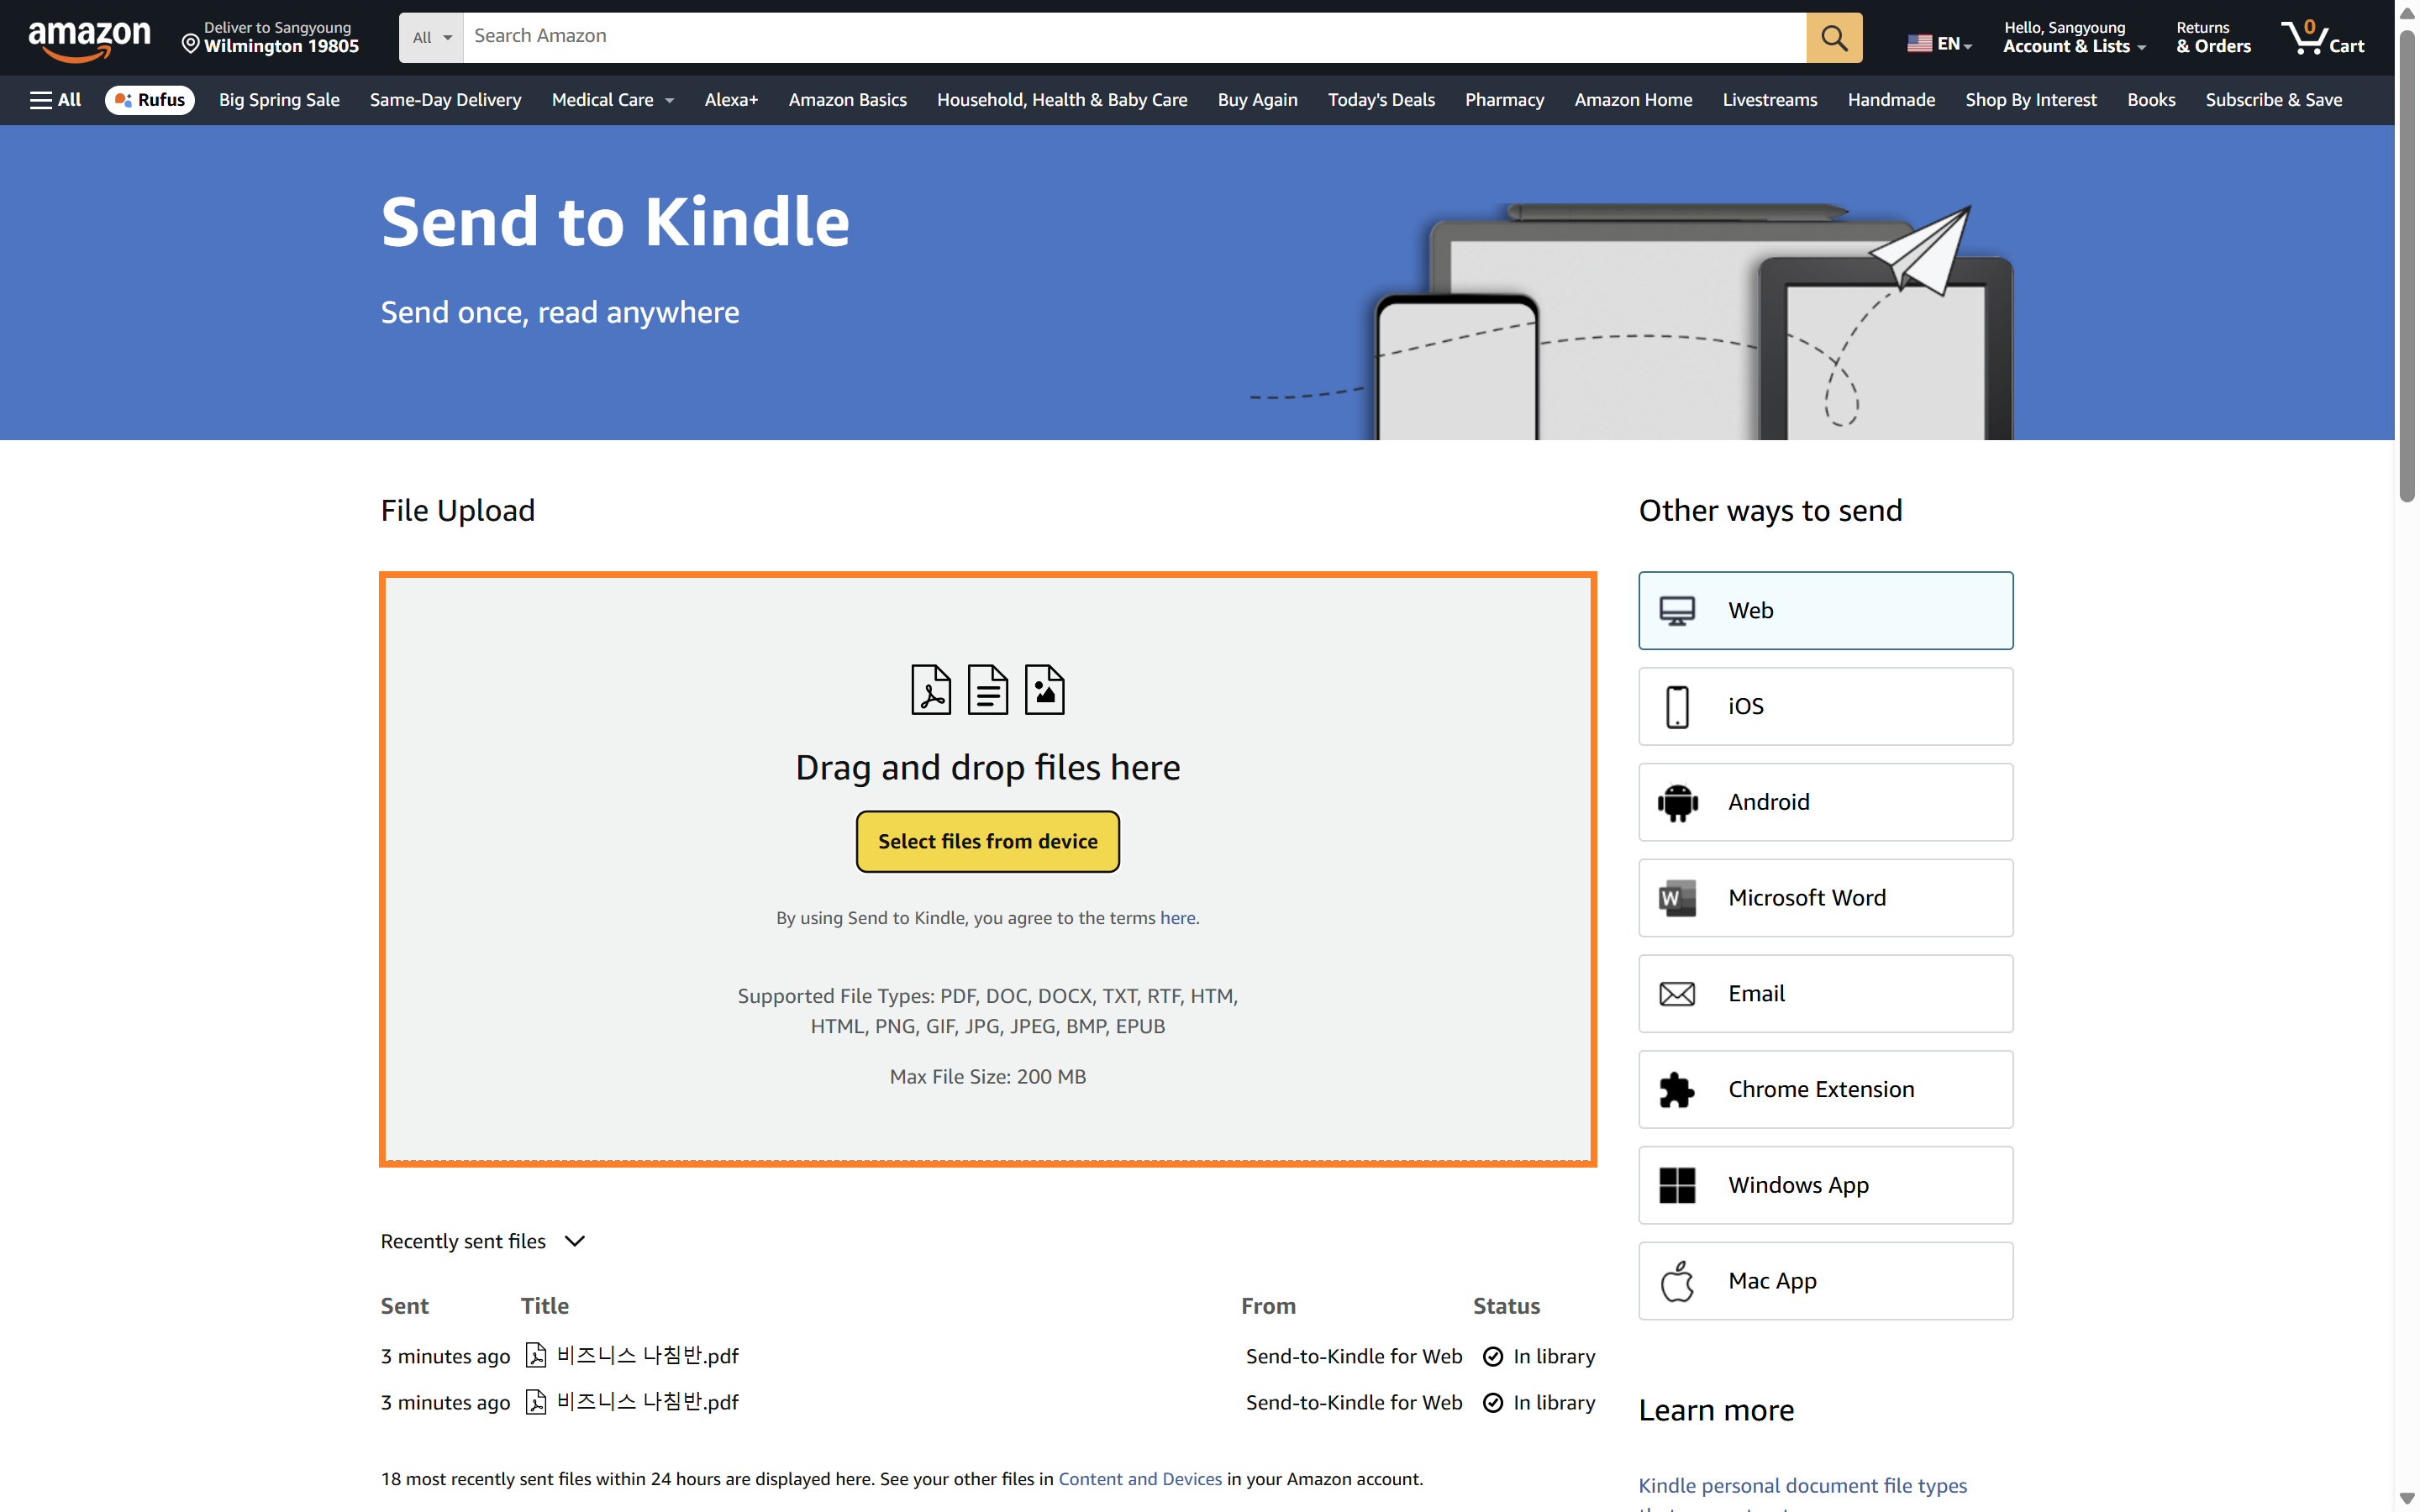Click the PDF icon of first sent file
Screen dimensions: 2420x1512
click(536, 1355)
